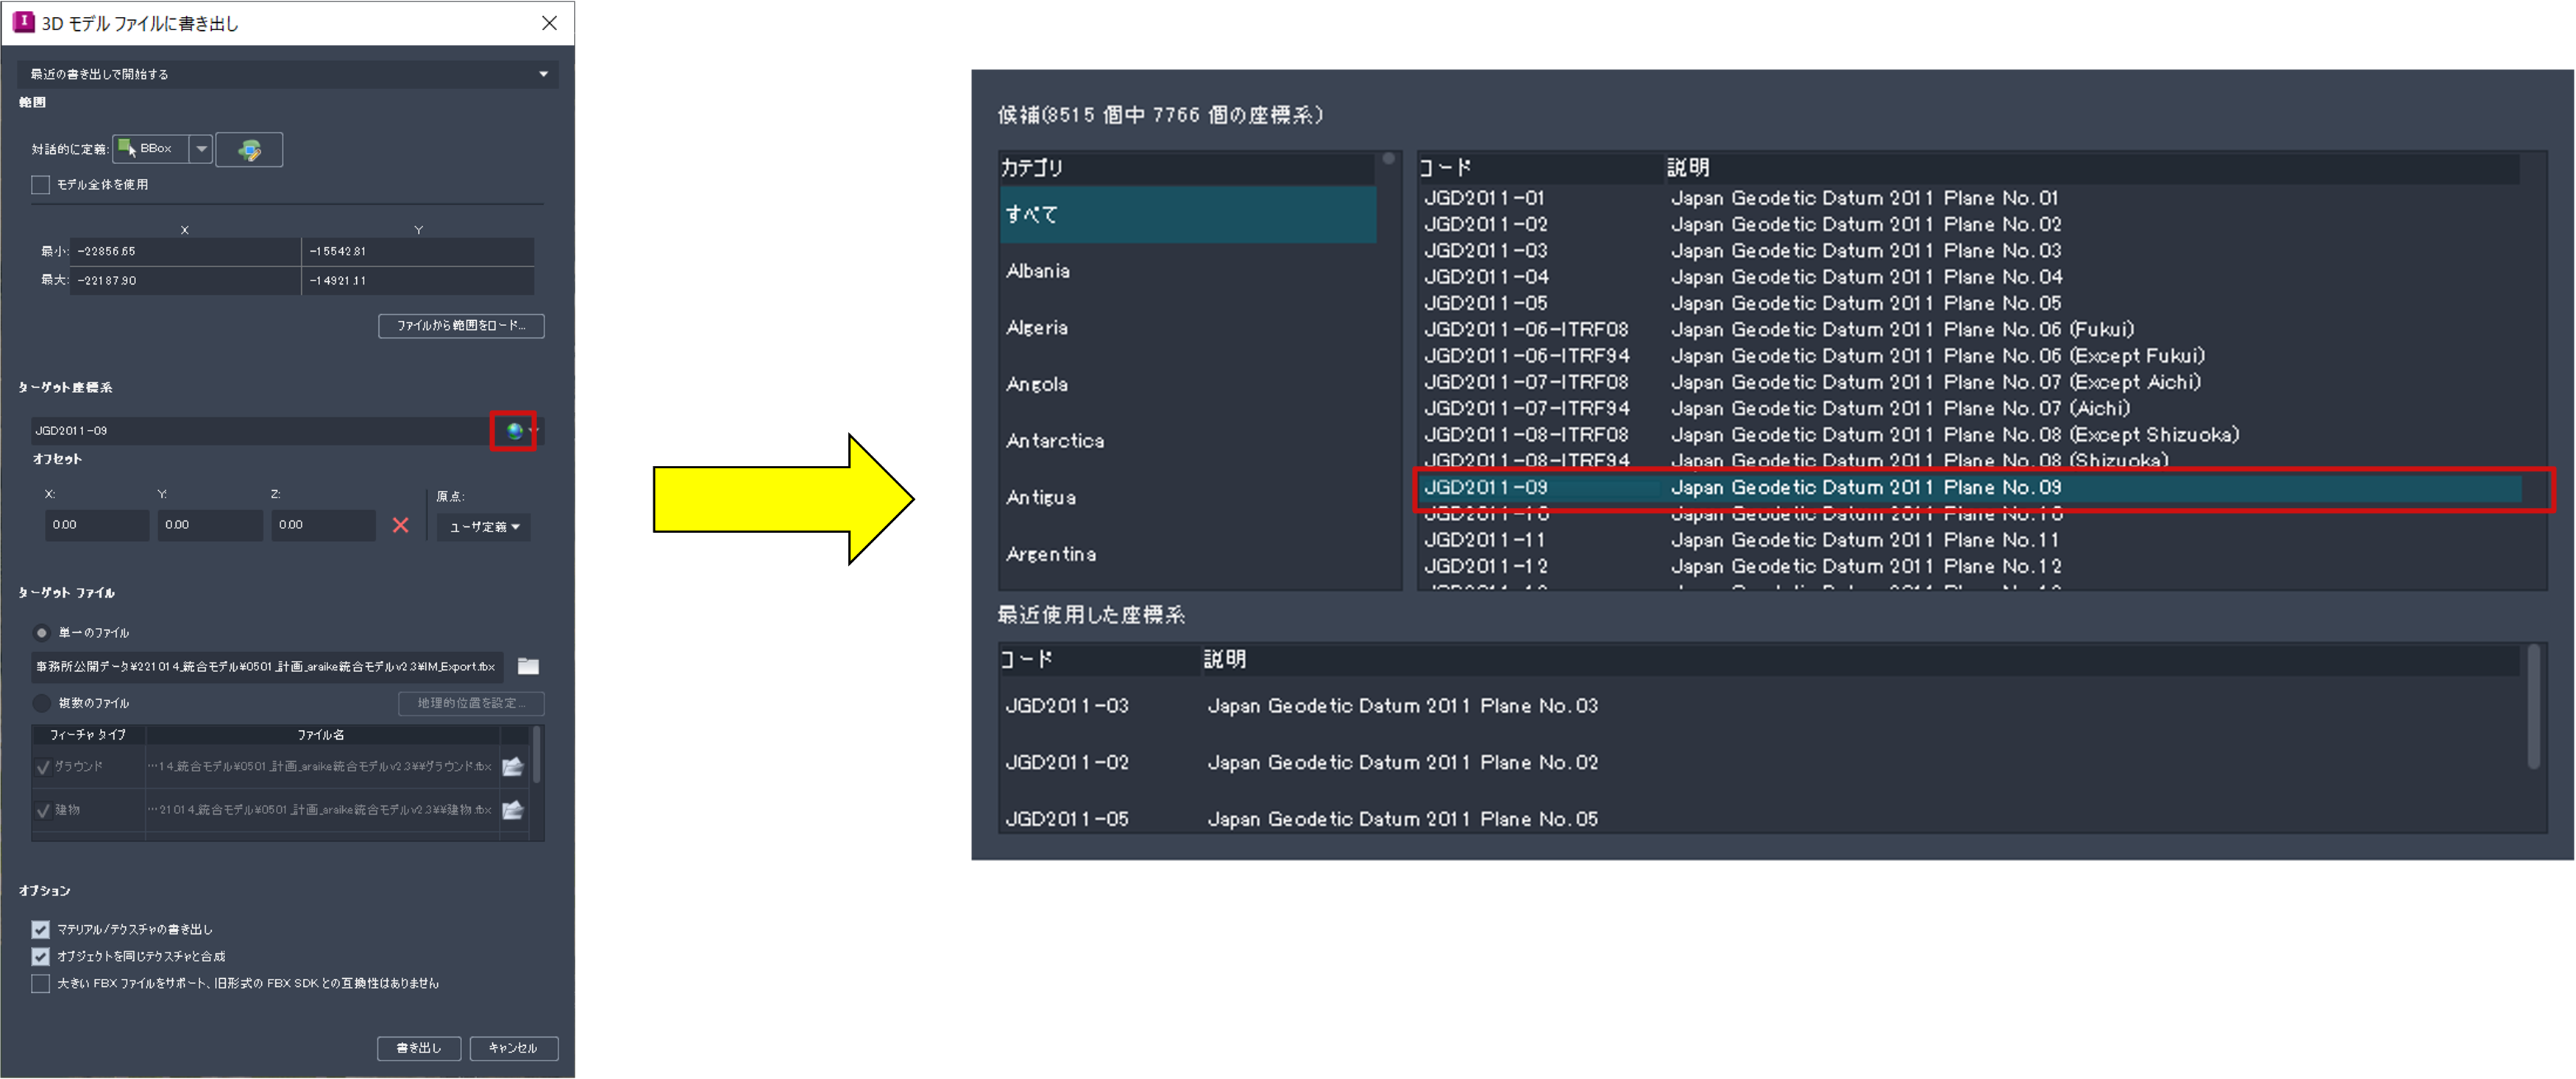Enable モデル全体を使用 checkbox
2576x1079 pixels.
coord(41,185)
